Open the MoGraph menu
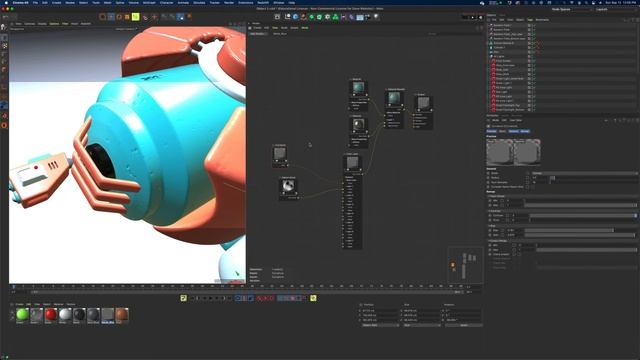640x360 pixels. click(149, 2)
